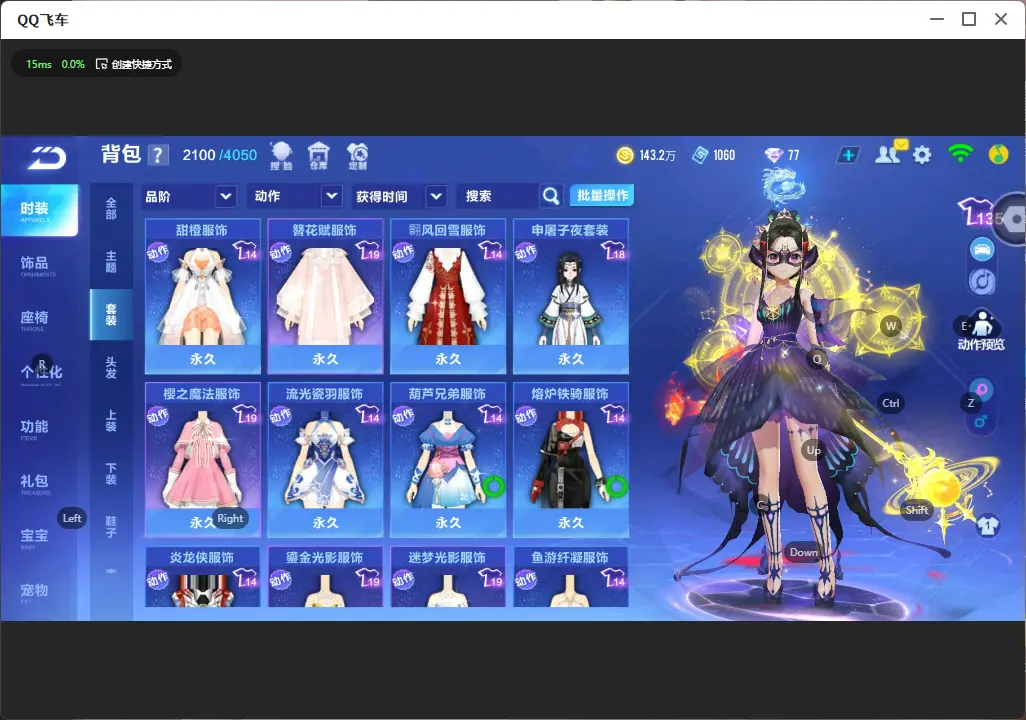Select the 甜橙服饰 outfit card
Viewport: 1026px width, 720px height.
(203, 296)
